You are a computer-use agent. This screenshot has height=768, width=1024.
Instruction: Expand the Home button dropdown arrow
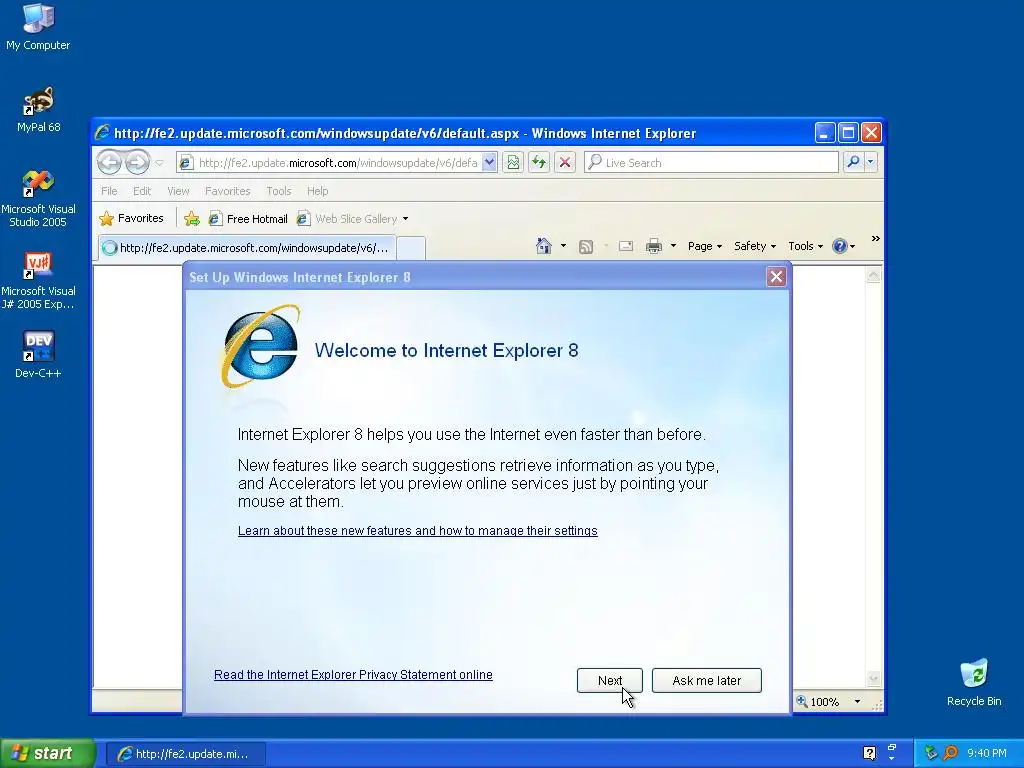(x=563, y=246)
